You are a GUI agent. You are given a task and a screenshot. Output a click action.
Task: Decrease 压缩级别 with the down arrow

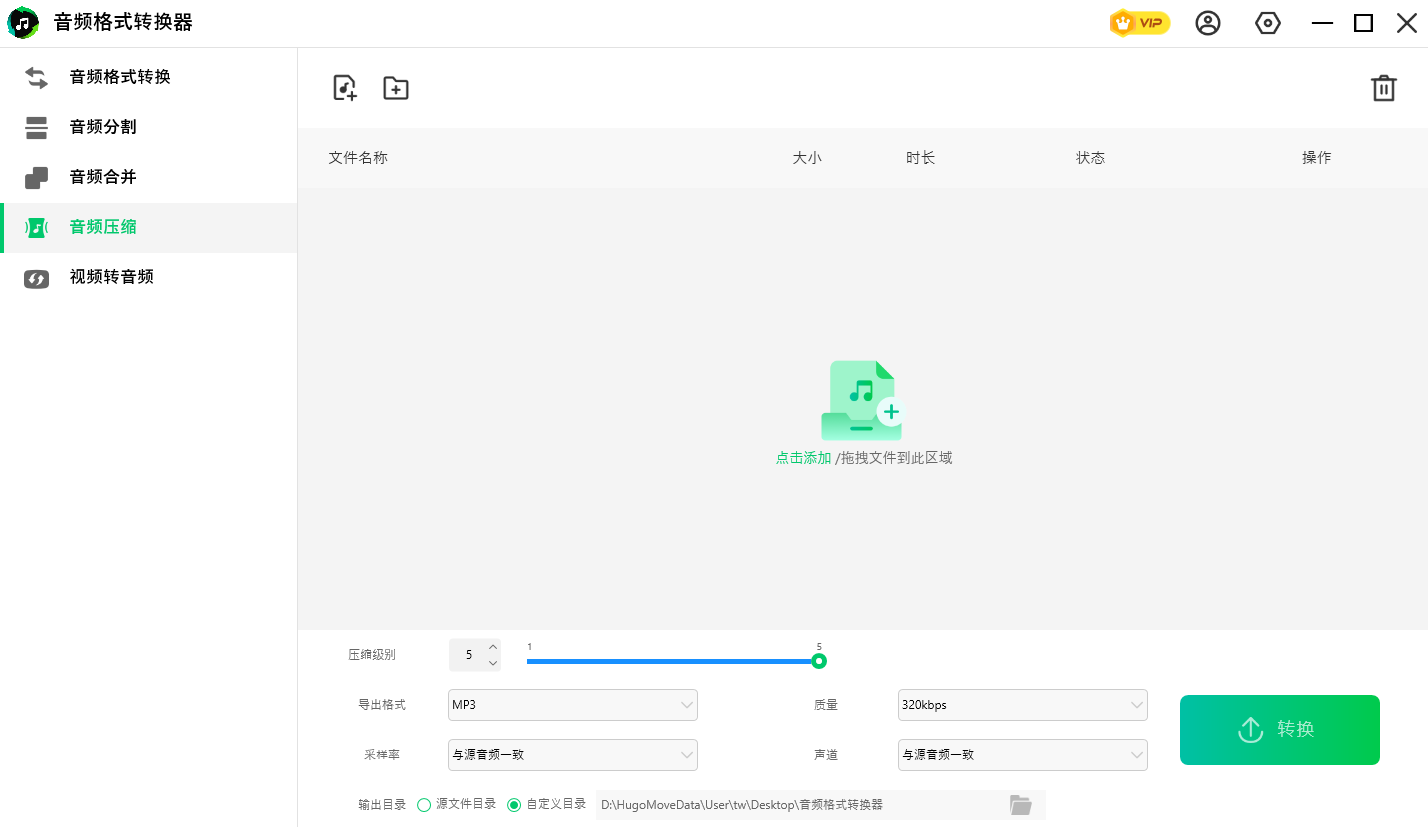coord(493,663)
